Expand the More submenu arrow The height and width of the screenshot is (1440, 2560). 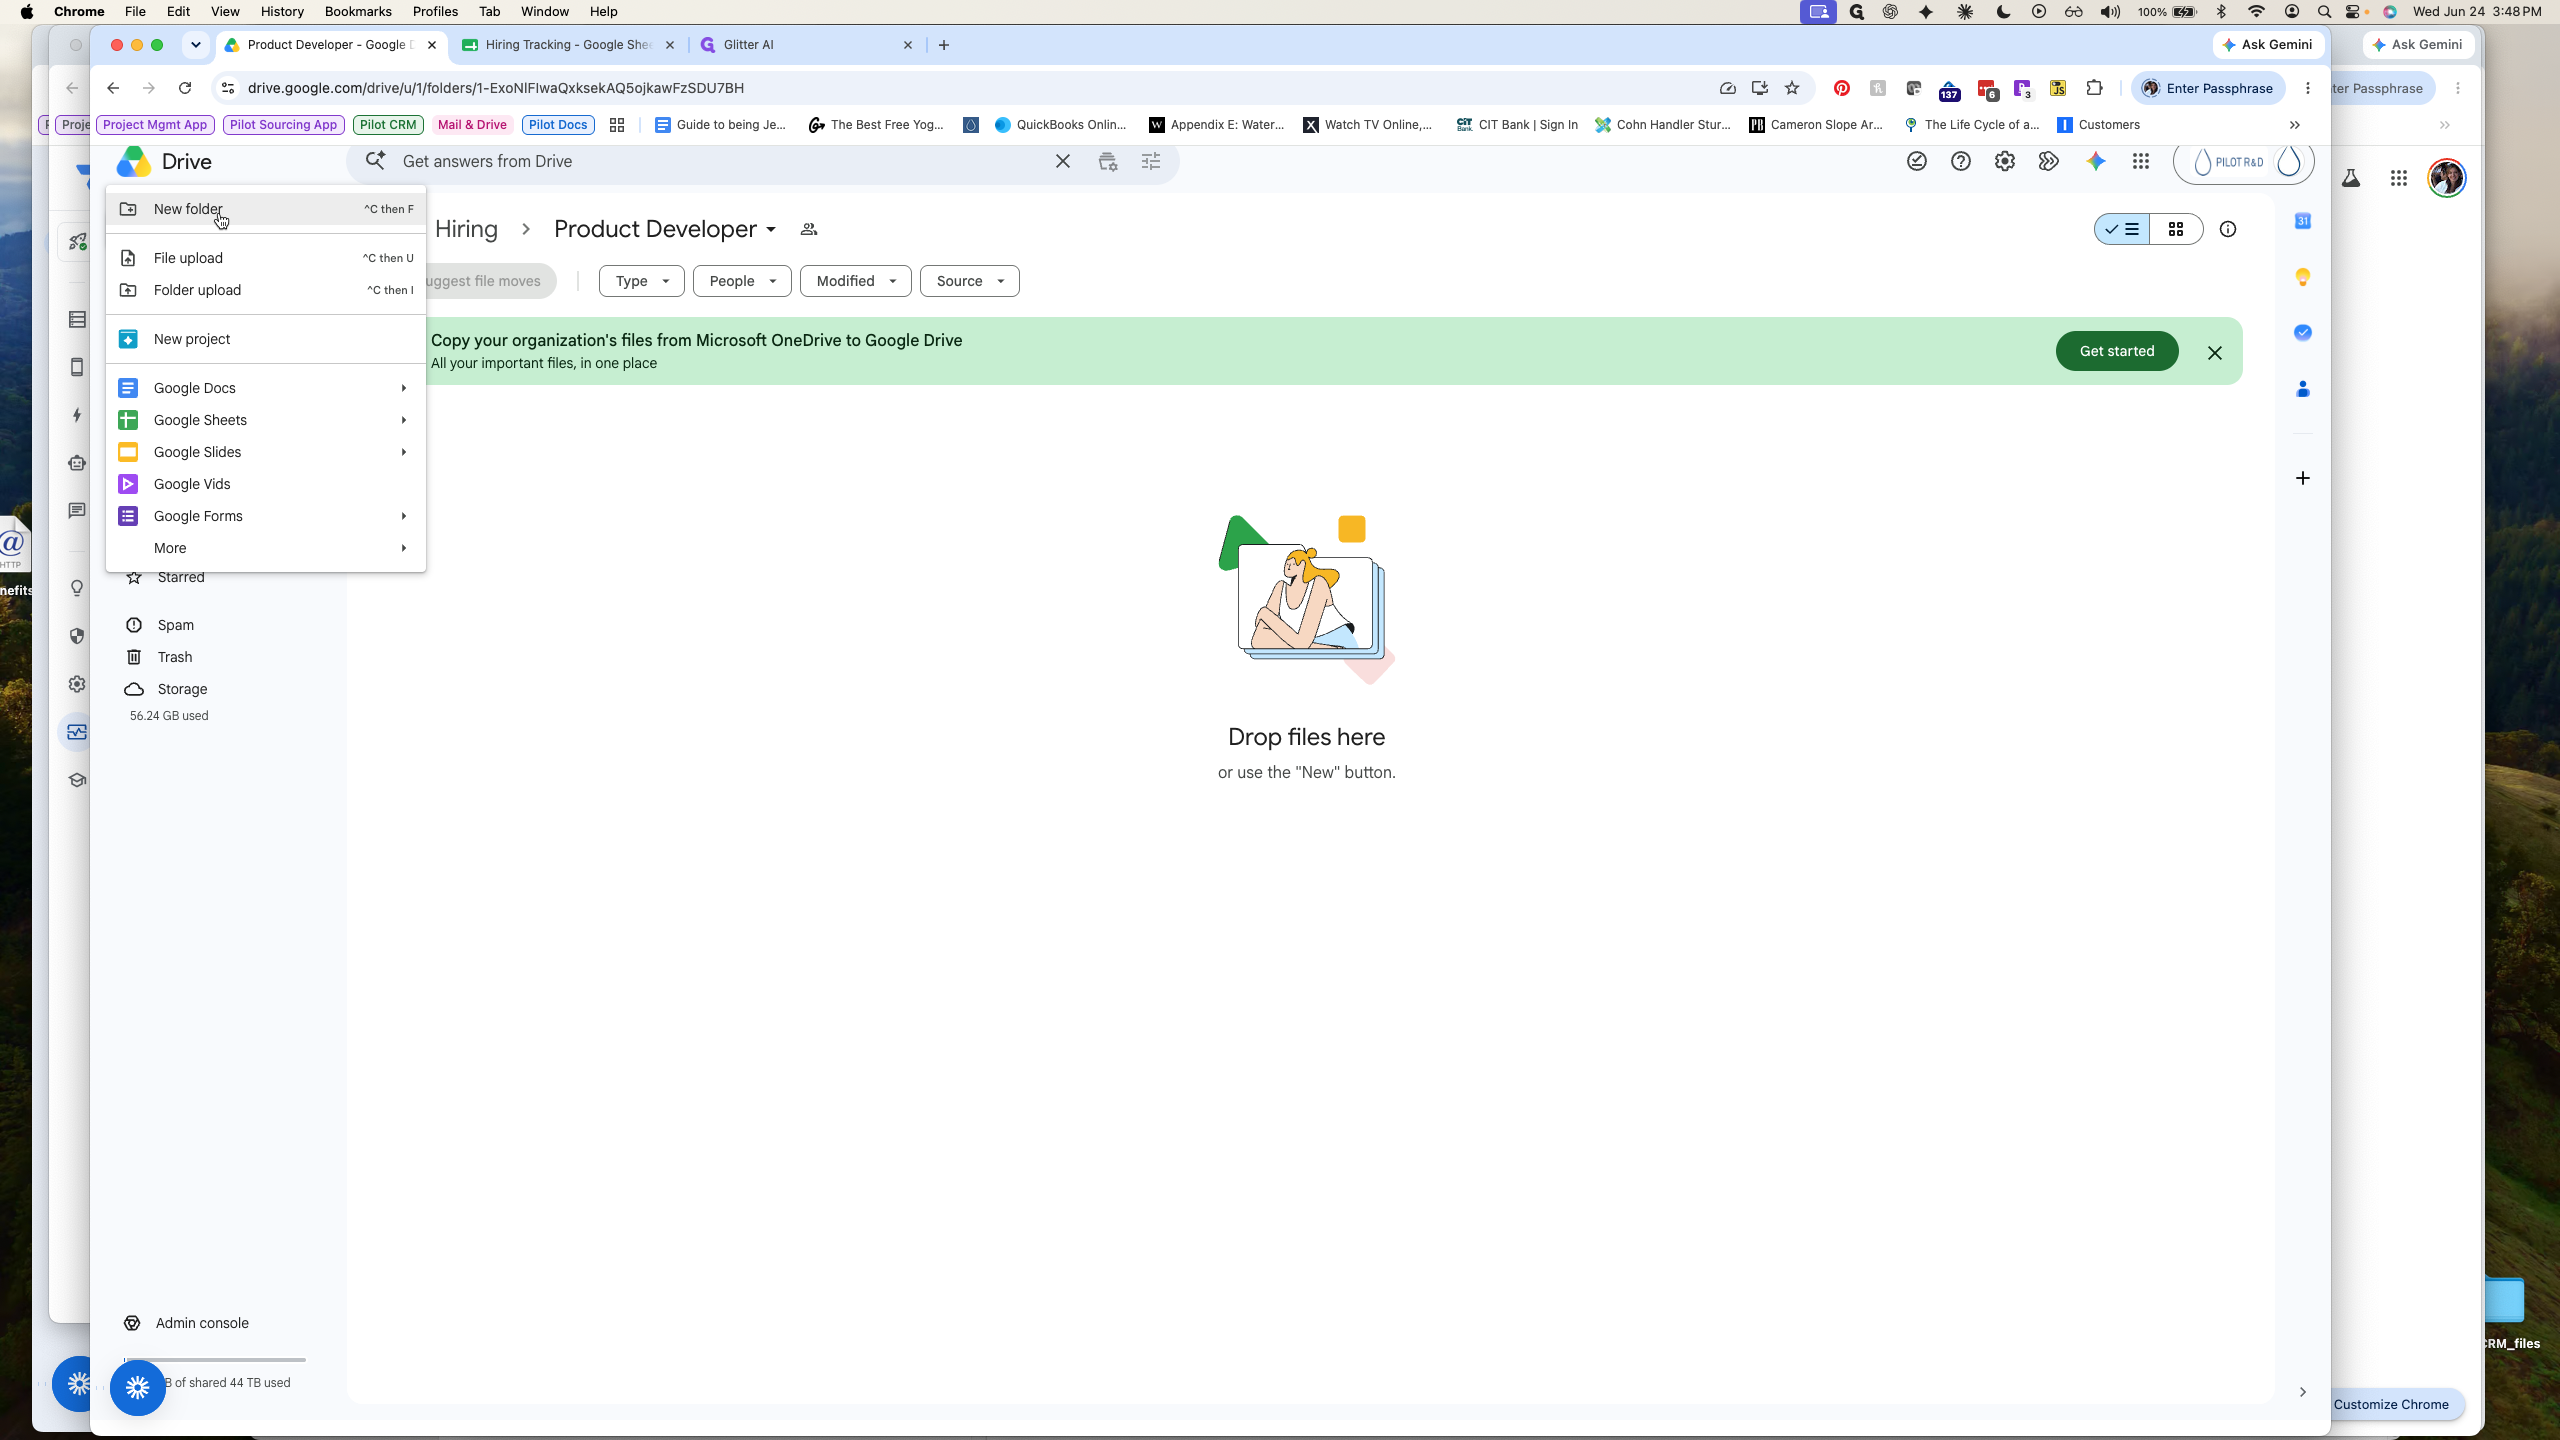tap(403, 548)
